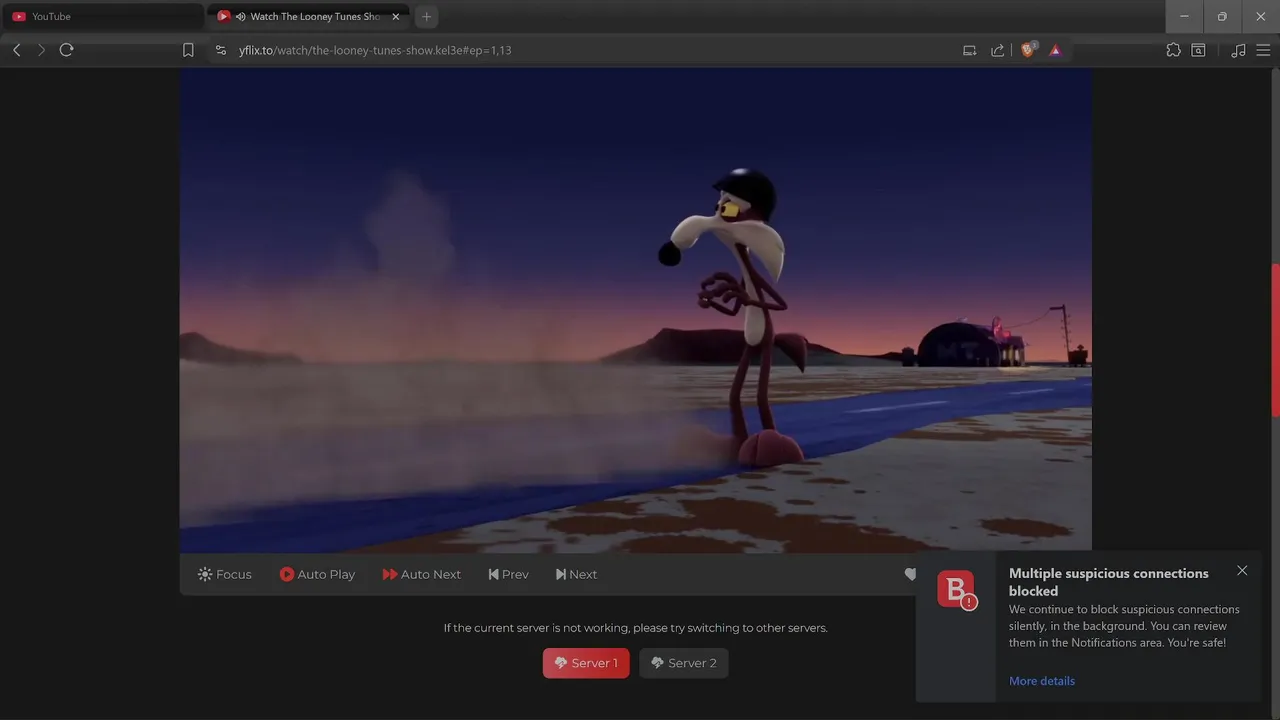Open a new tab with plus button
This screenshot has height=720, width=1280.
click(427, 16)
